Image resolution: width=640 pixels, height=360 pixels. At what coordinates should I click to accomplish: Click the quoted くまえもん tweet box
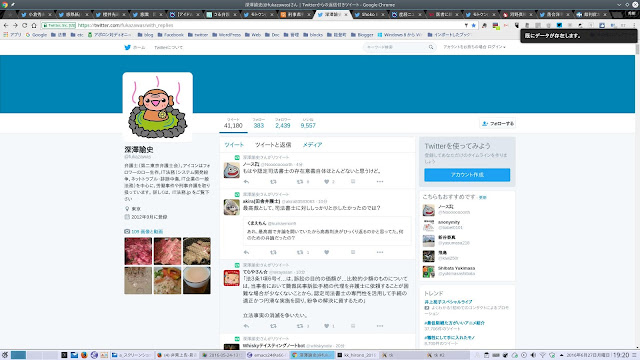click(x=327, y=231)
